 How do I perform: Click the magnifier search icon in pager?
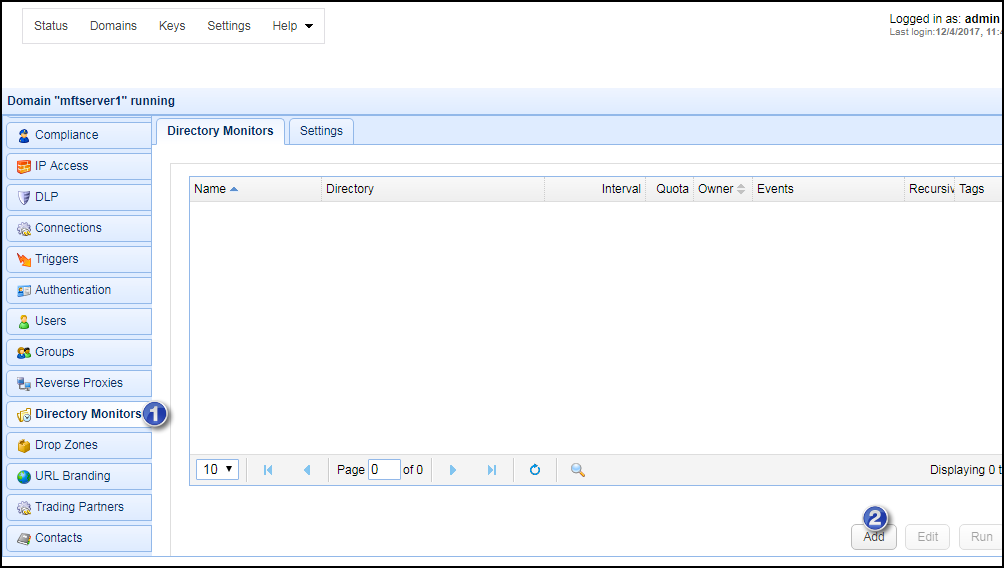(x=577, y=470)
